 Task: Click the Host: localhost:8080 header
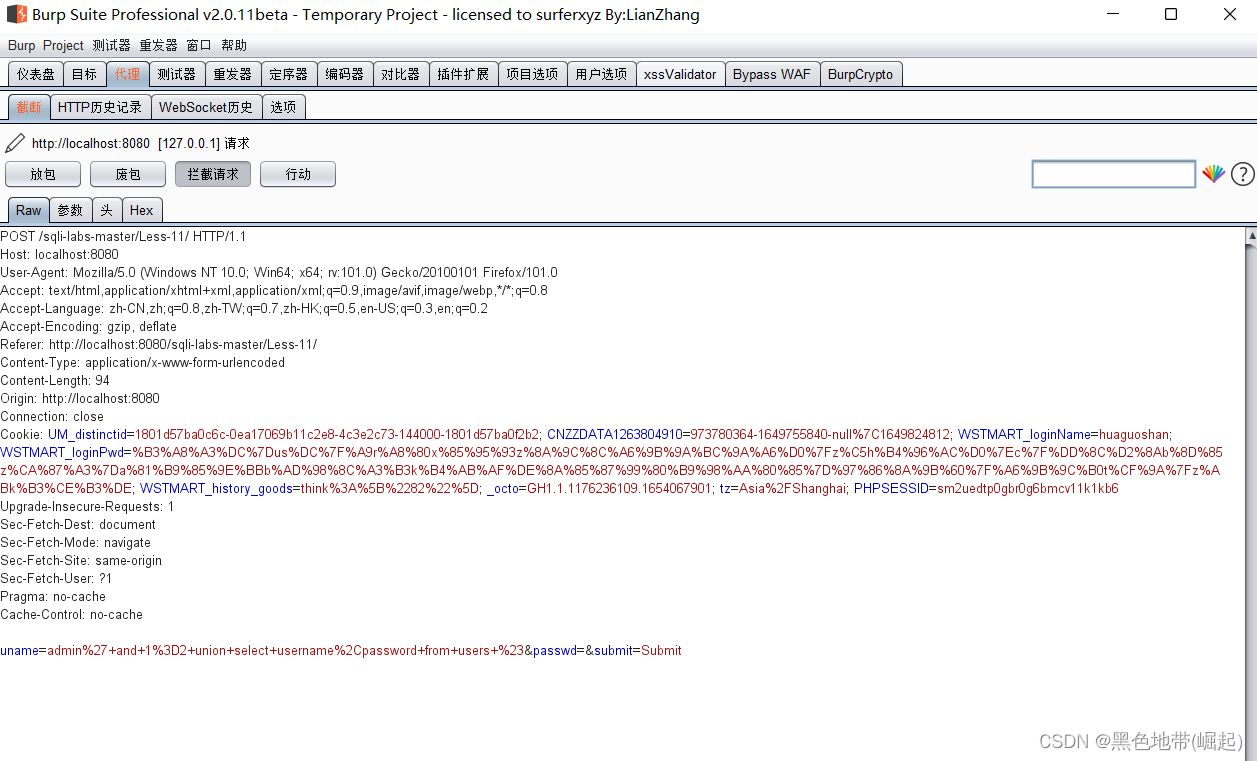click(x=59, y=255)
